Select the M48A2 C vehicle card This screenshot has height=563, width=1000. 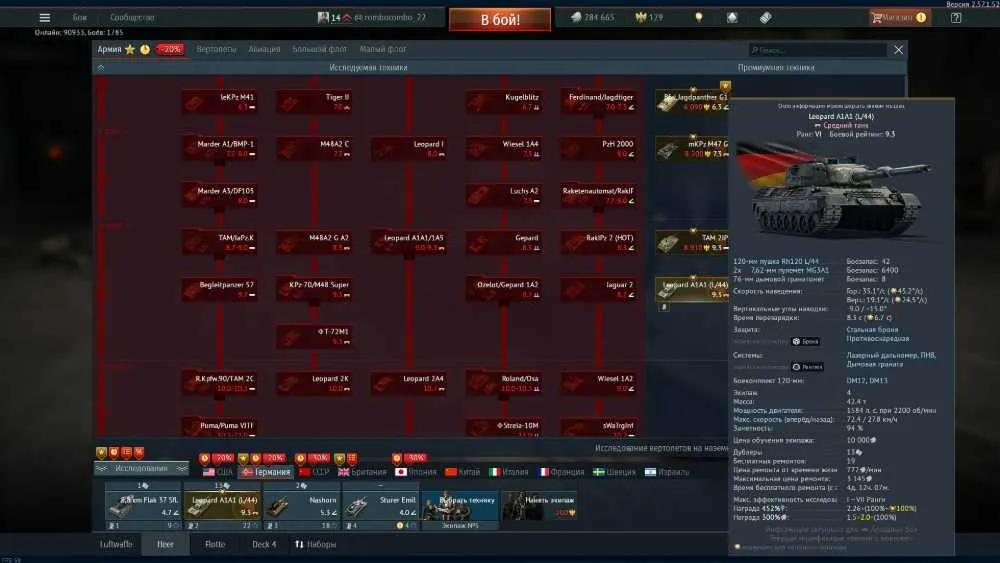click(314, 149)
